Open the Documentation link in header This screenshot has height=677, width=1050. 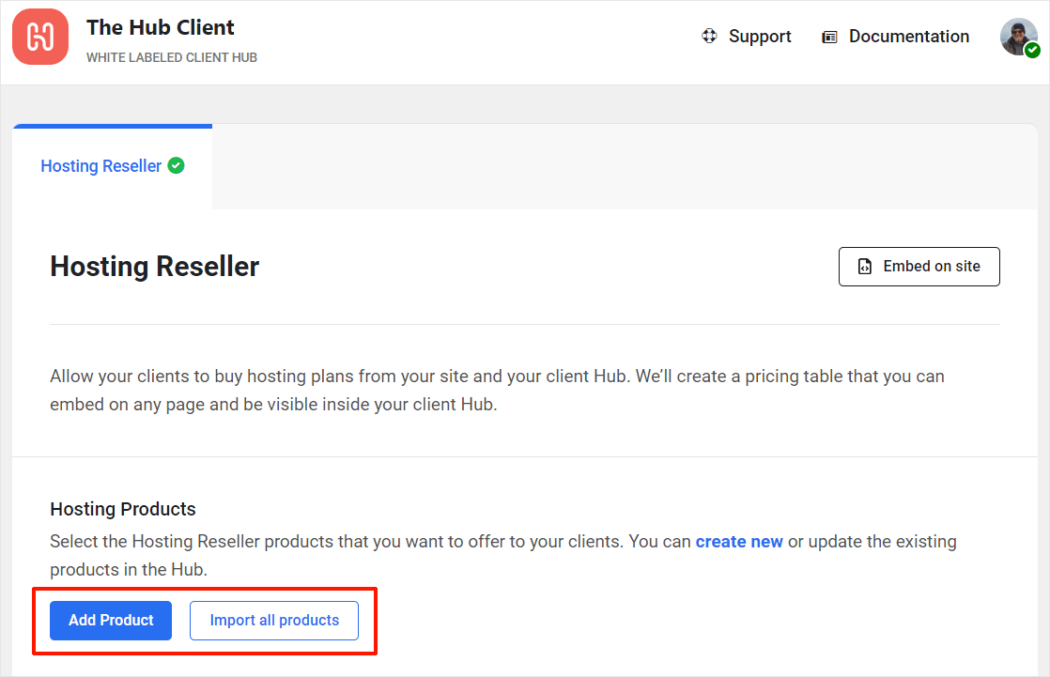click(x=908, y=37)
